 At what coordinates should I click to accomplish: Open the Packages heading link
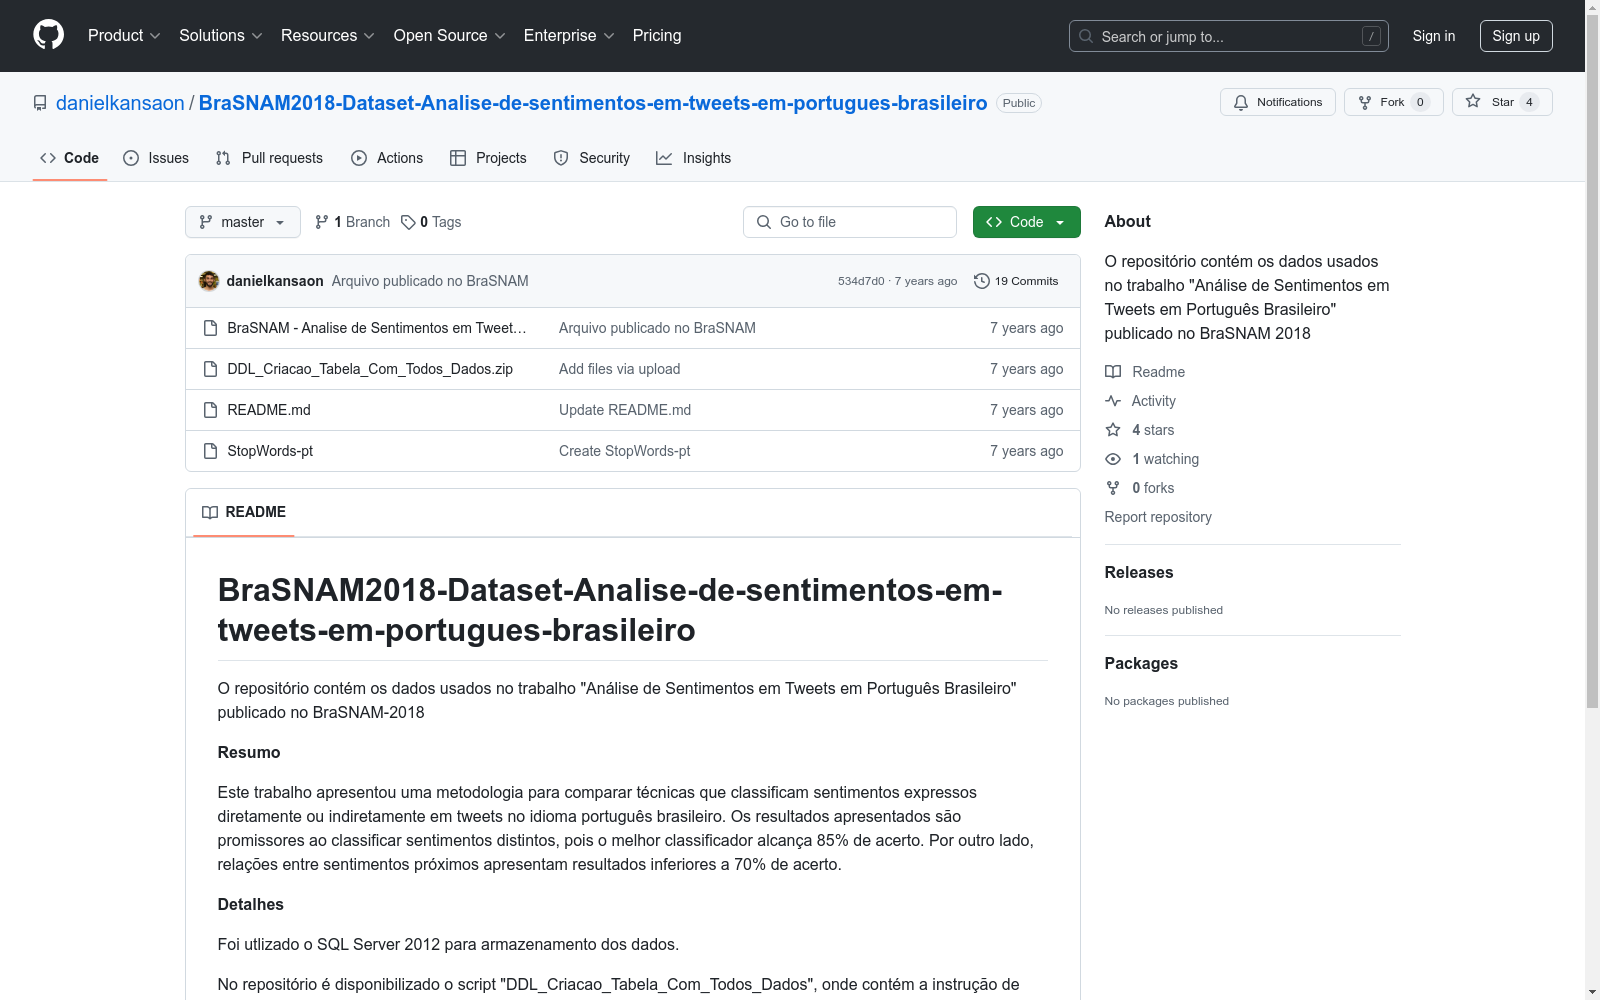coord(1141,664)
